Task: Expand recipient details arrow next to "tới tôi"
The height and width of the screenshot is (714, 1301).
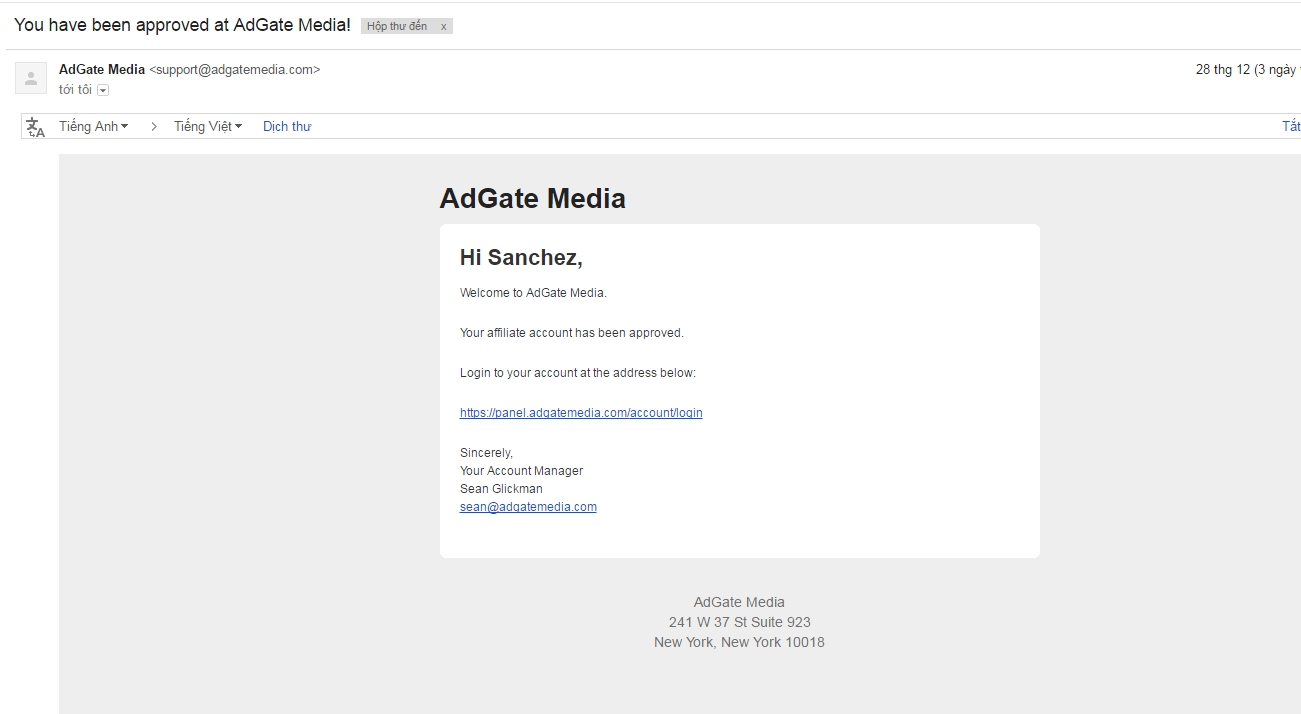Action: point(103,90)
